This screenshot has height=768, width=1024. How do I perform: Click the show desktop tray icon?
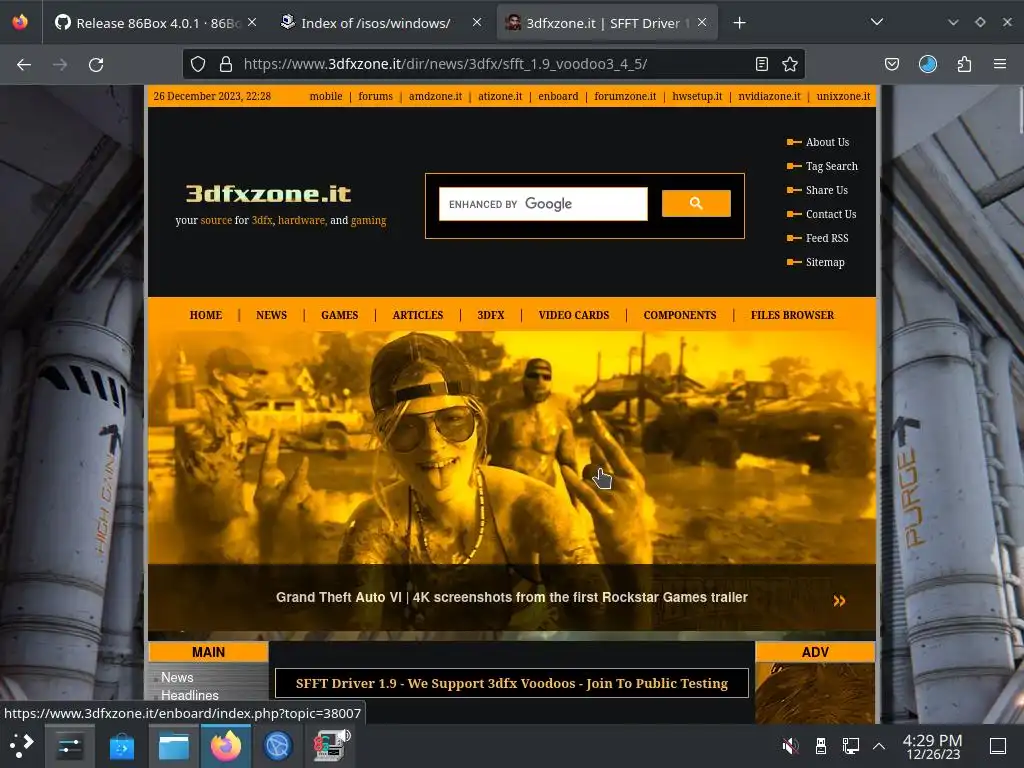coord(998,745)
